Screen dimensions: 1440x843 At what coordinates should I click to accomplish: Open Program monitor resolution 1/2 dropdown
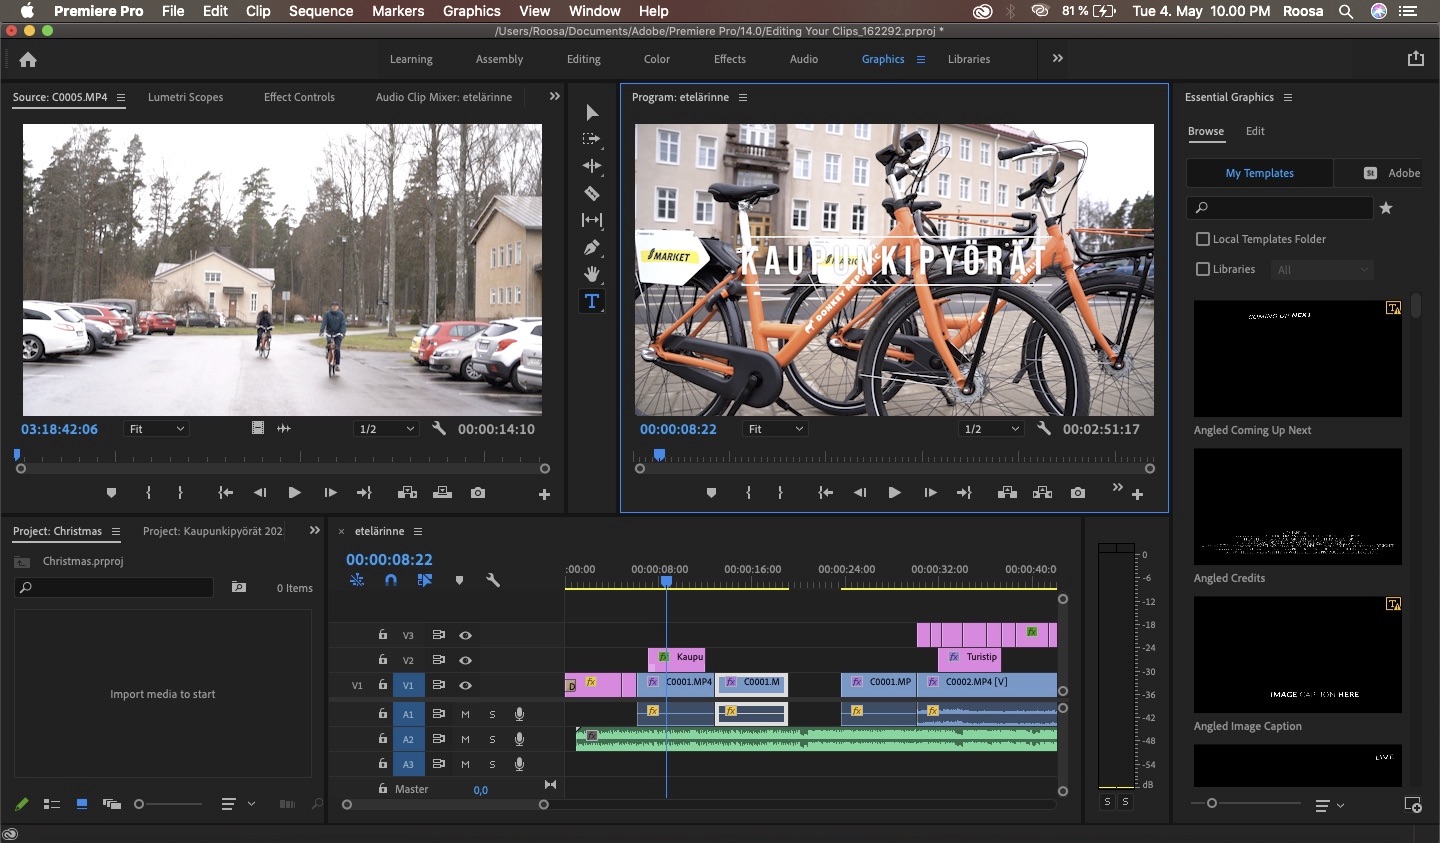[x=991, y=429]
